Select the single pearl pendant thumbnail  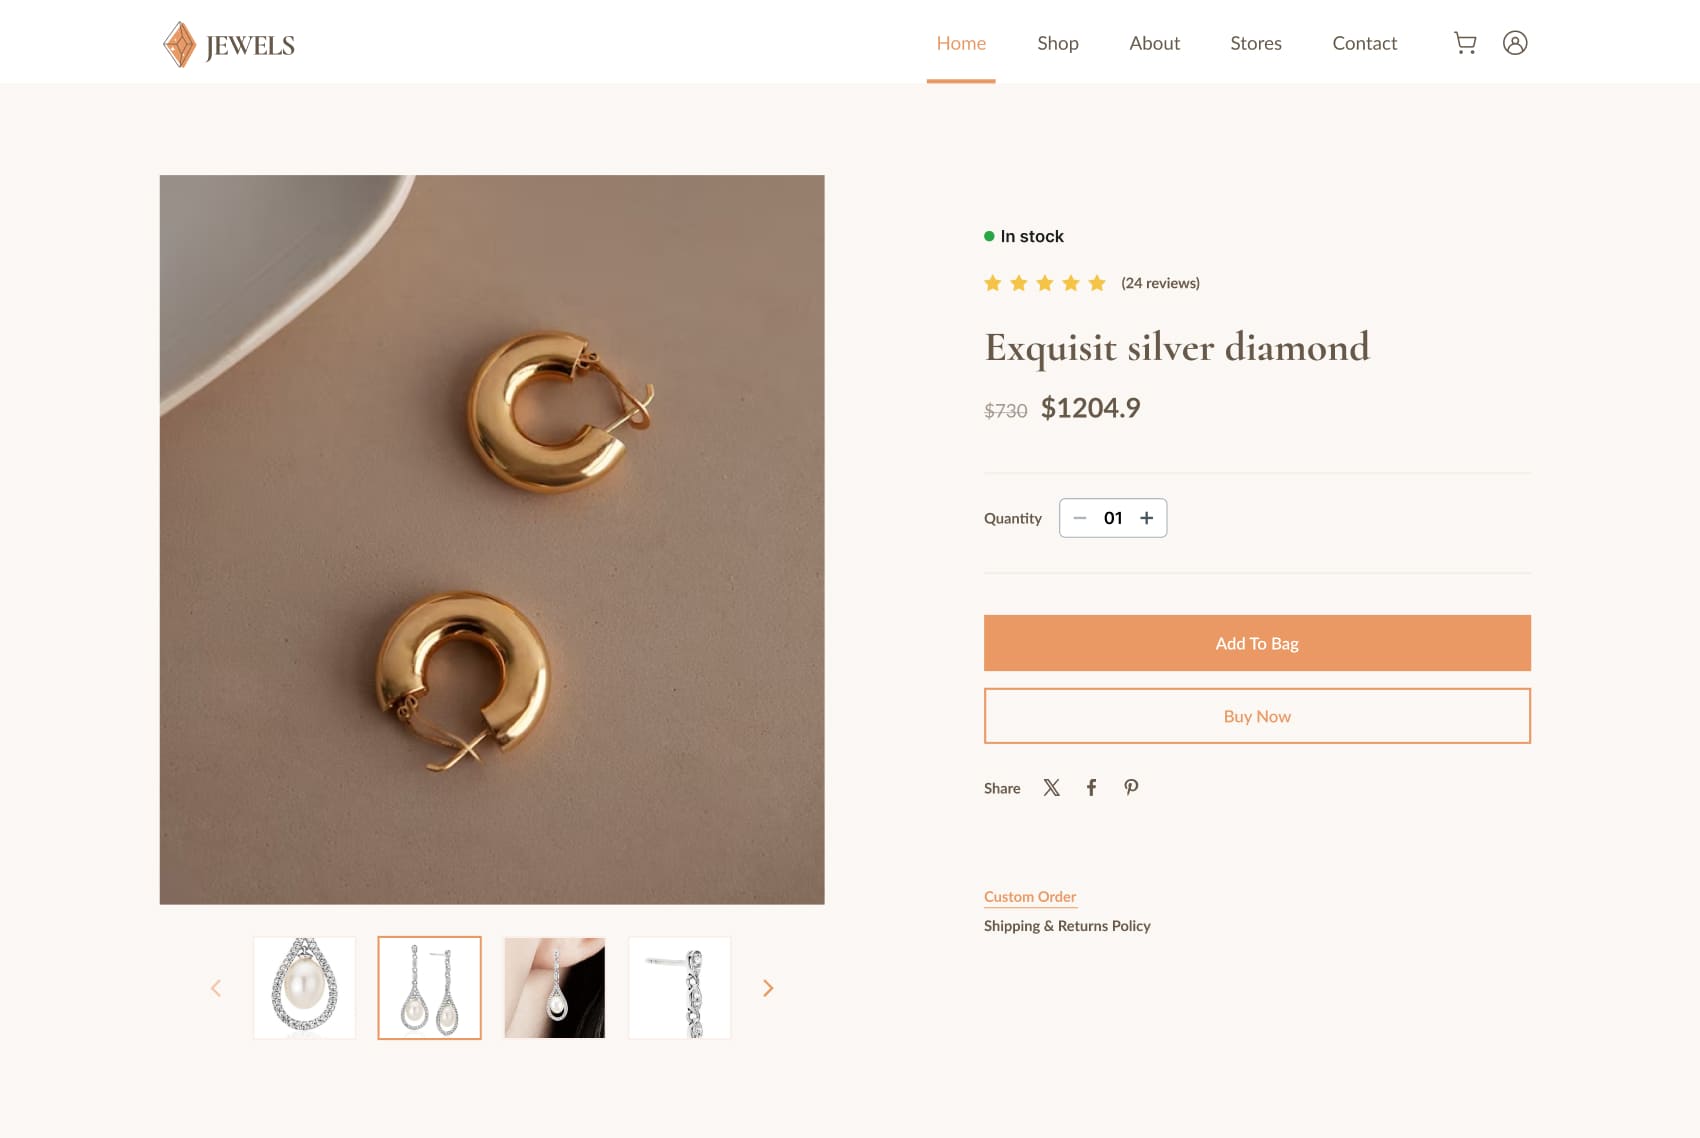click(305, 988)
